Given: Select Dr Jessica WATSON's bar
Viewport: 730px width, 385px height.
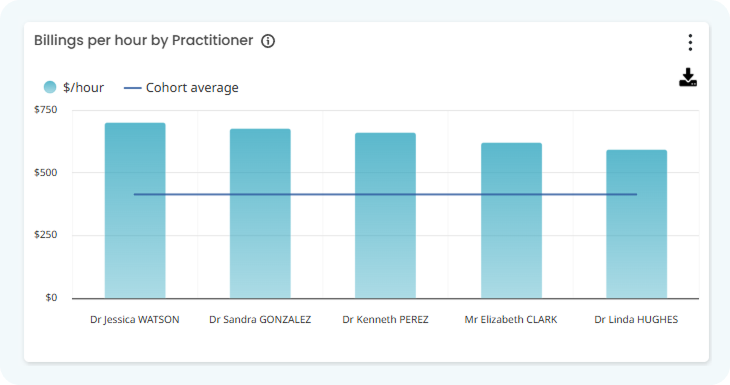Looking at the screenshot, I should coord(135,210).
